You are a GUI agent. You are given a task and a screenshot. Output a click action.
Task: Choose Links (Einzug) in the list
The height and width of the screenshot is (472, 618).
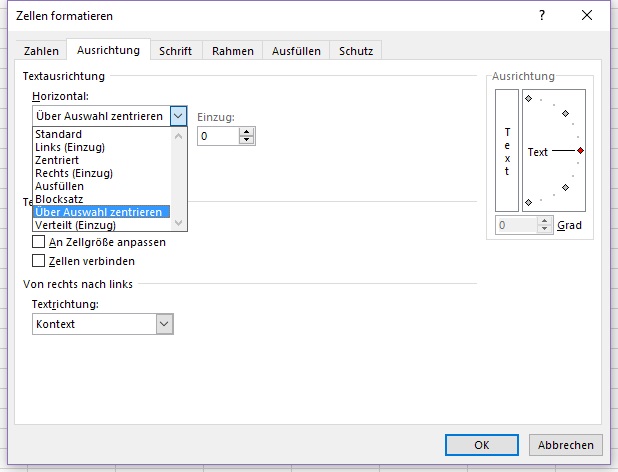pos(70,147)
